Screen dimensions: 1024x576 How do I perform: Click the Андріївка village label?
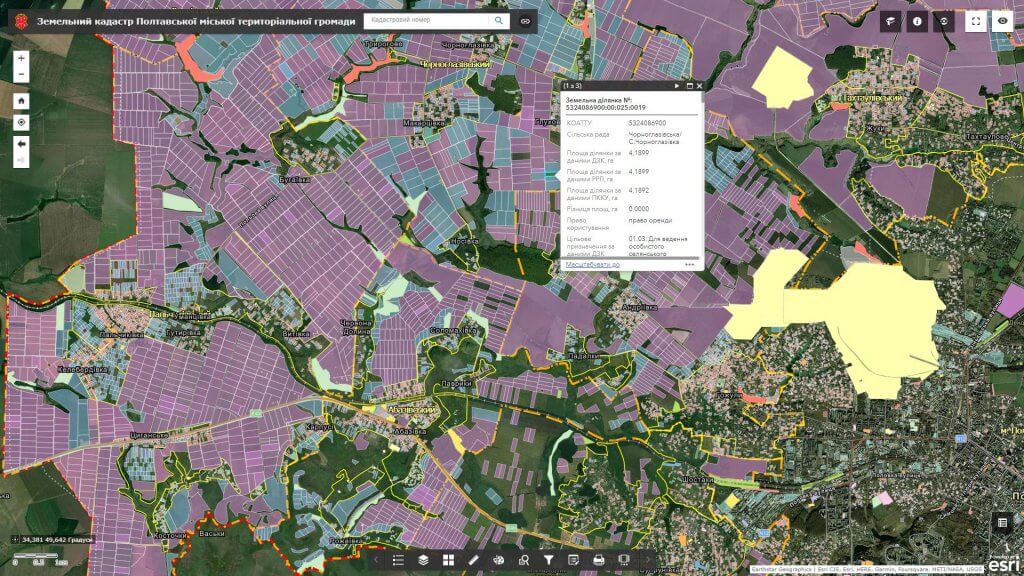coord(639,307)
